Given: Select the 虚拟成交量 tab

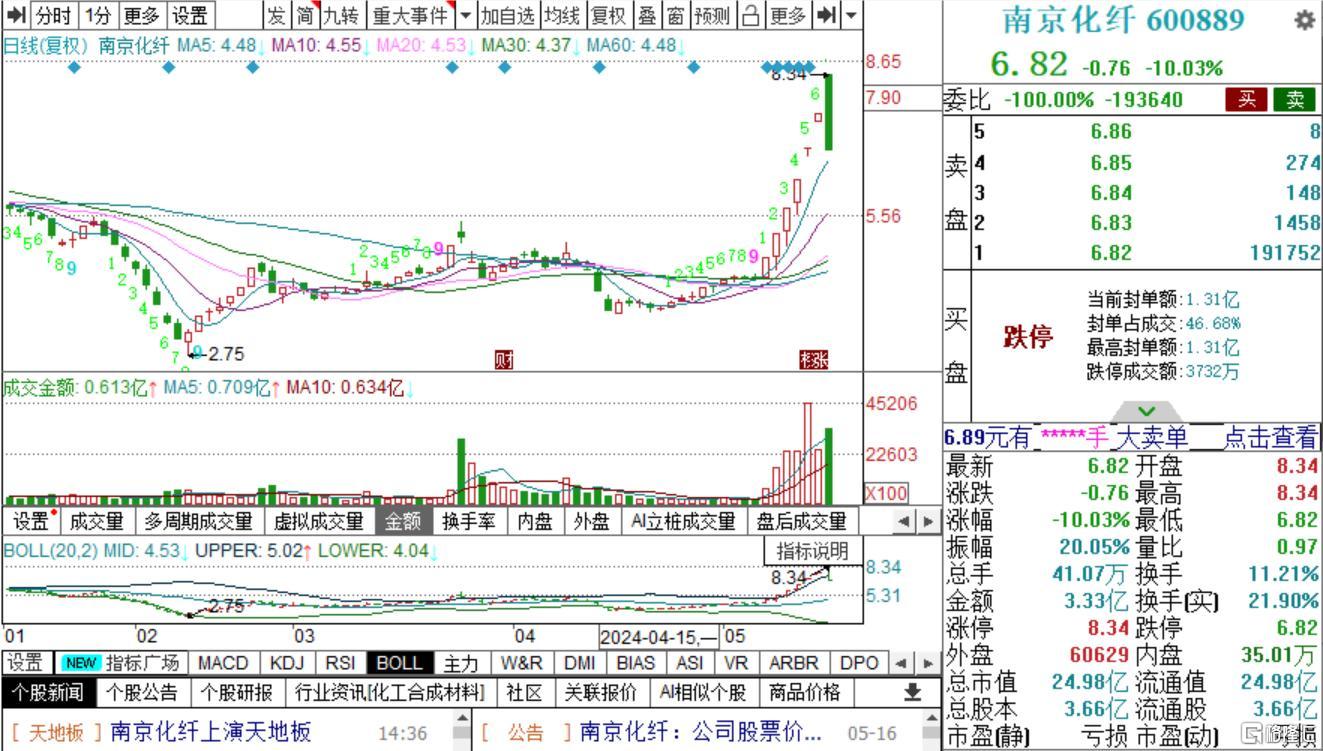Looking at the screenshot, I should click(x=319, y=521).
